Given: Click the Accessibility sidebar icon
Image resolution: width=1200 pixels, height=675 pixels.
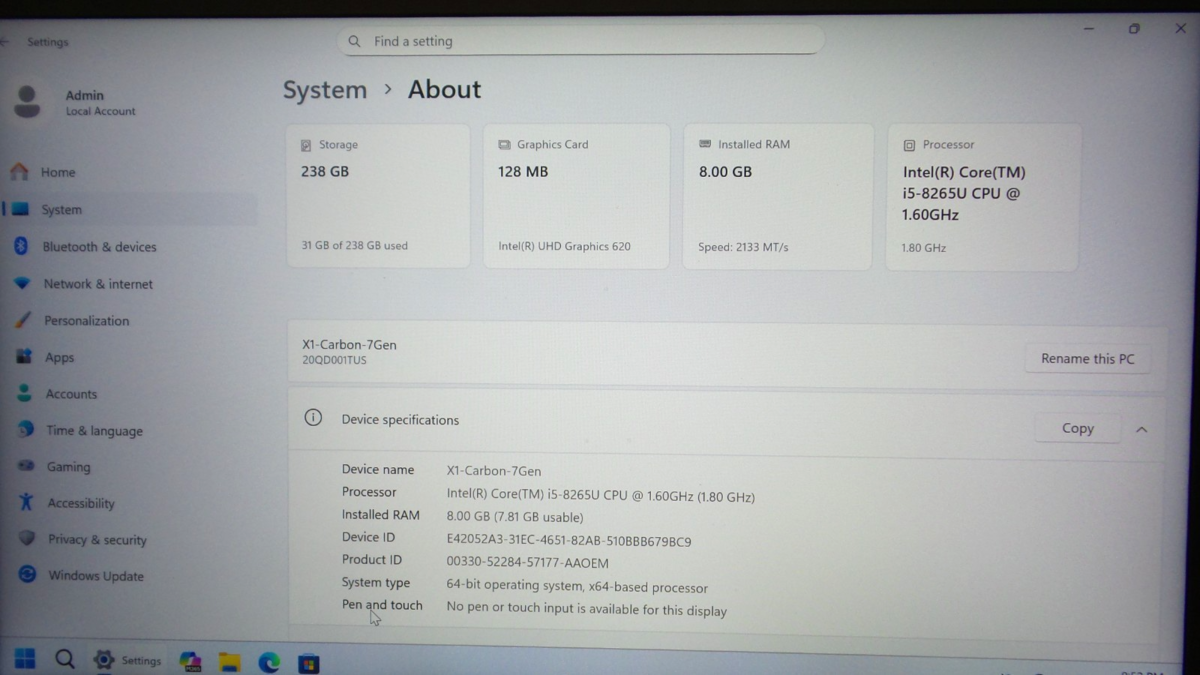Looking at the screenshot, I should 26,502.
